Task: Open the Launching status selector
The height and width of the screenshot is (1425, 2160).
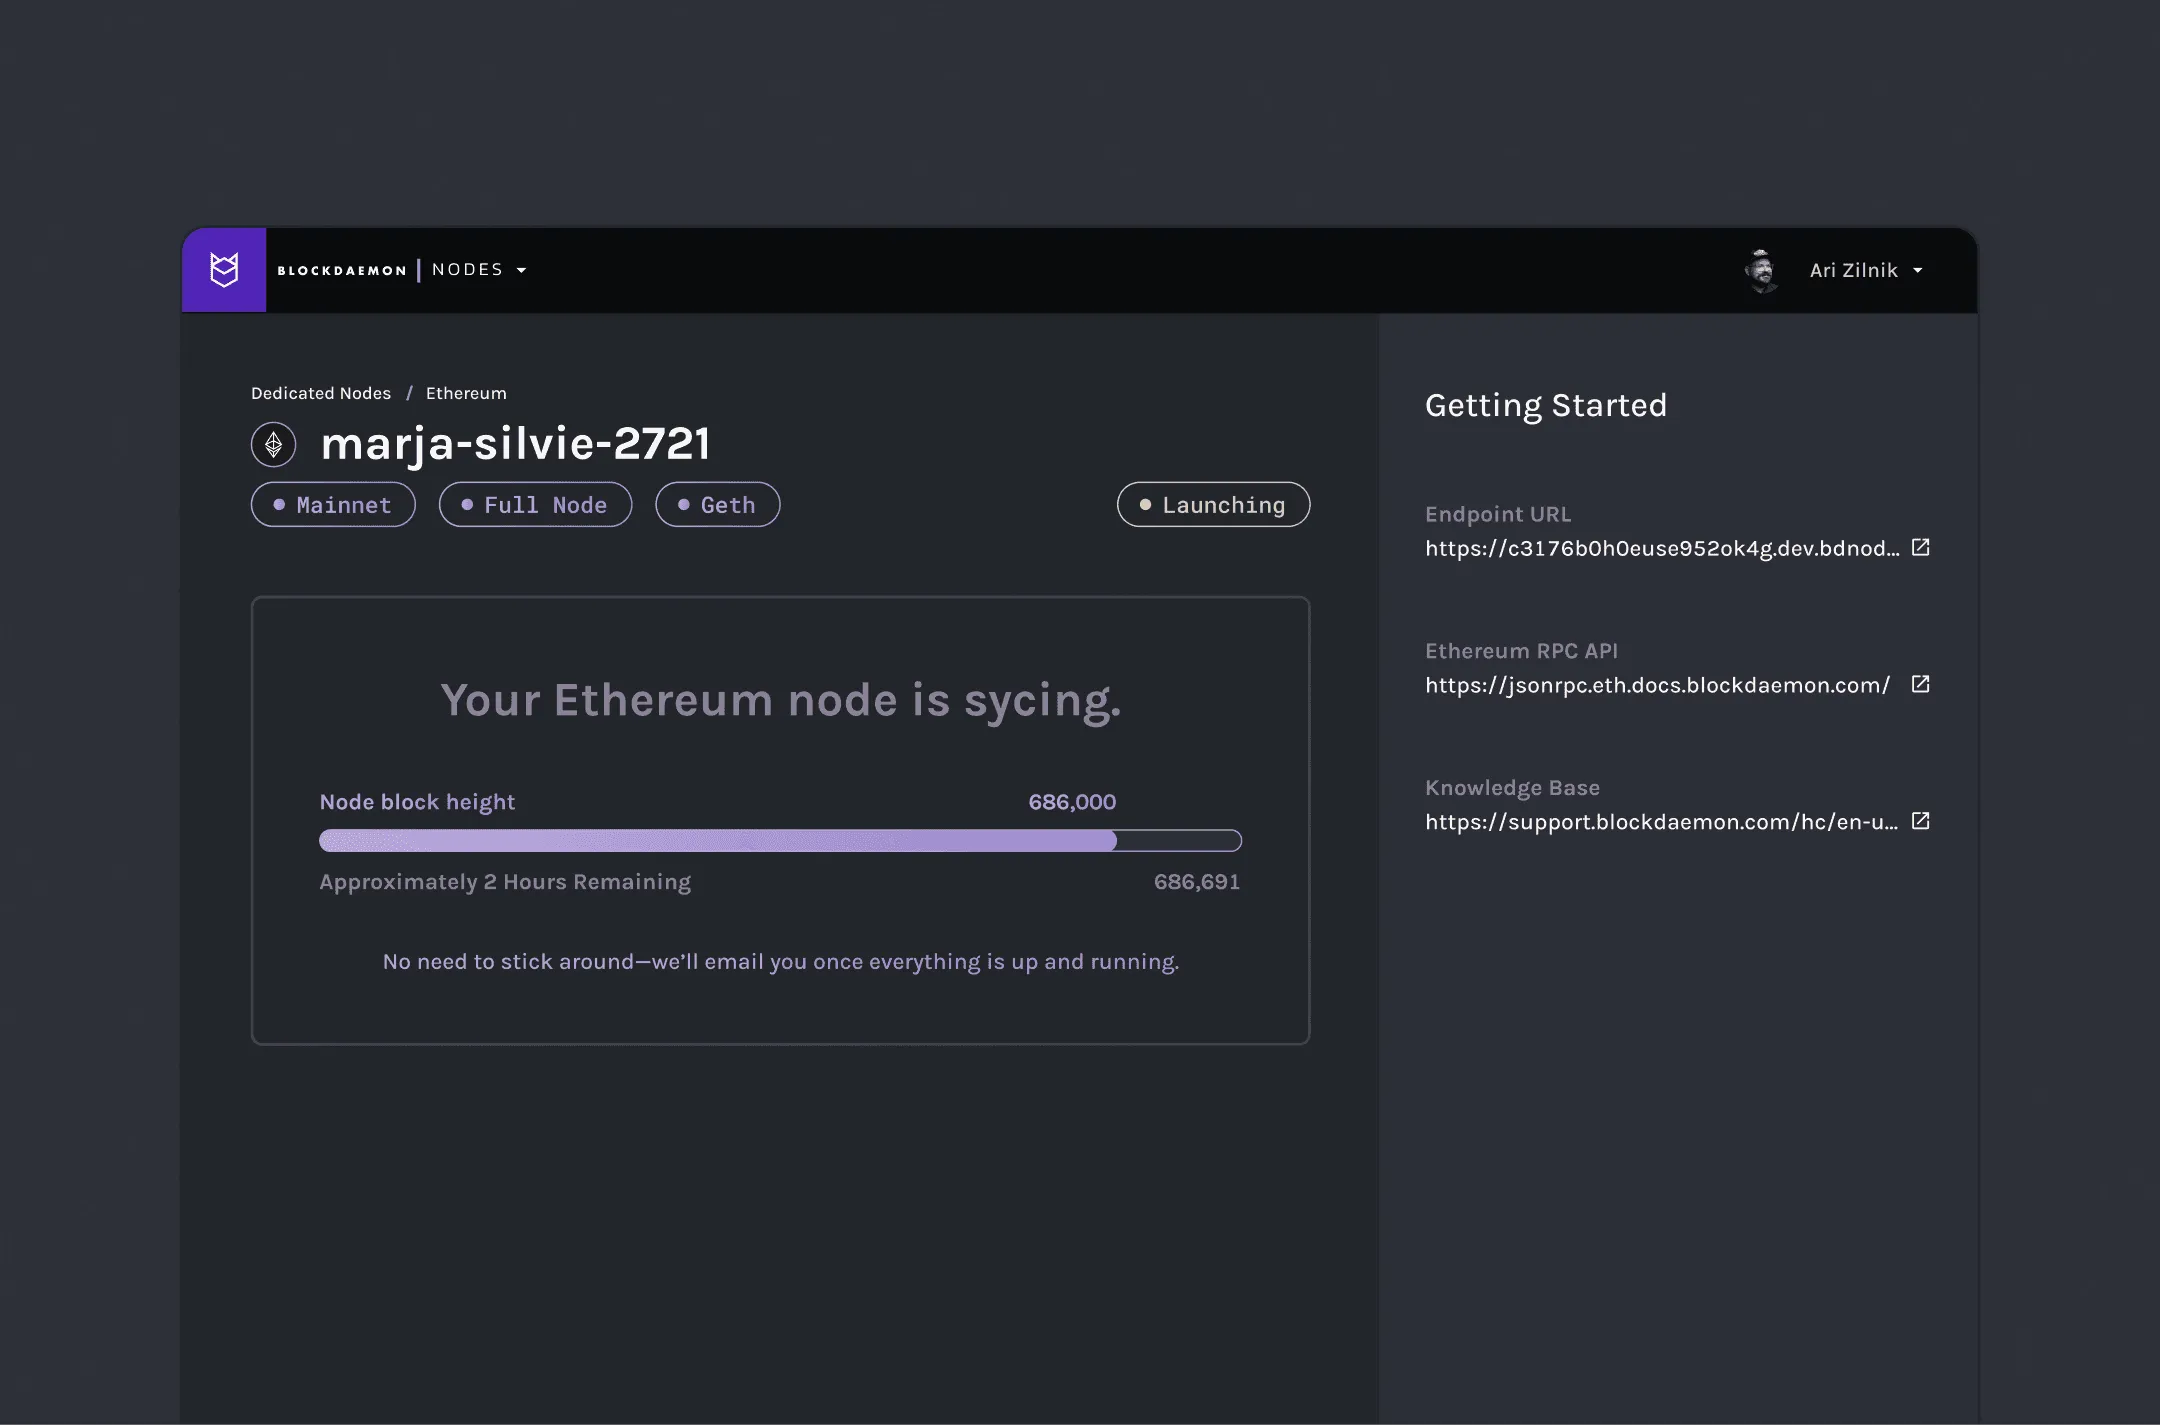Action: [x=1213, y=505]
